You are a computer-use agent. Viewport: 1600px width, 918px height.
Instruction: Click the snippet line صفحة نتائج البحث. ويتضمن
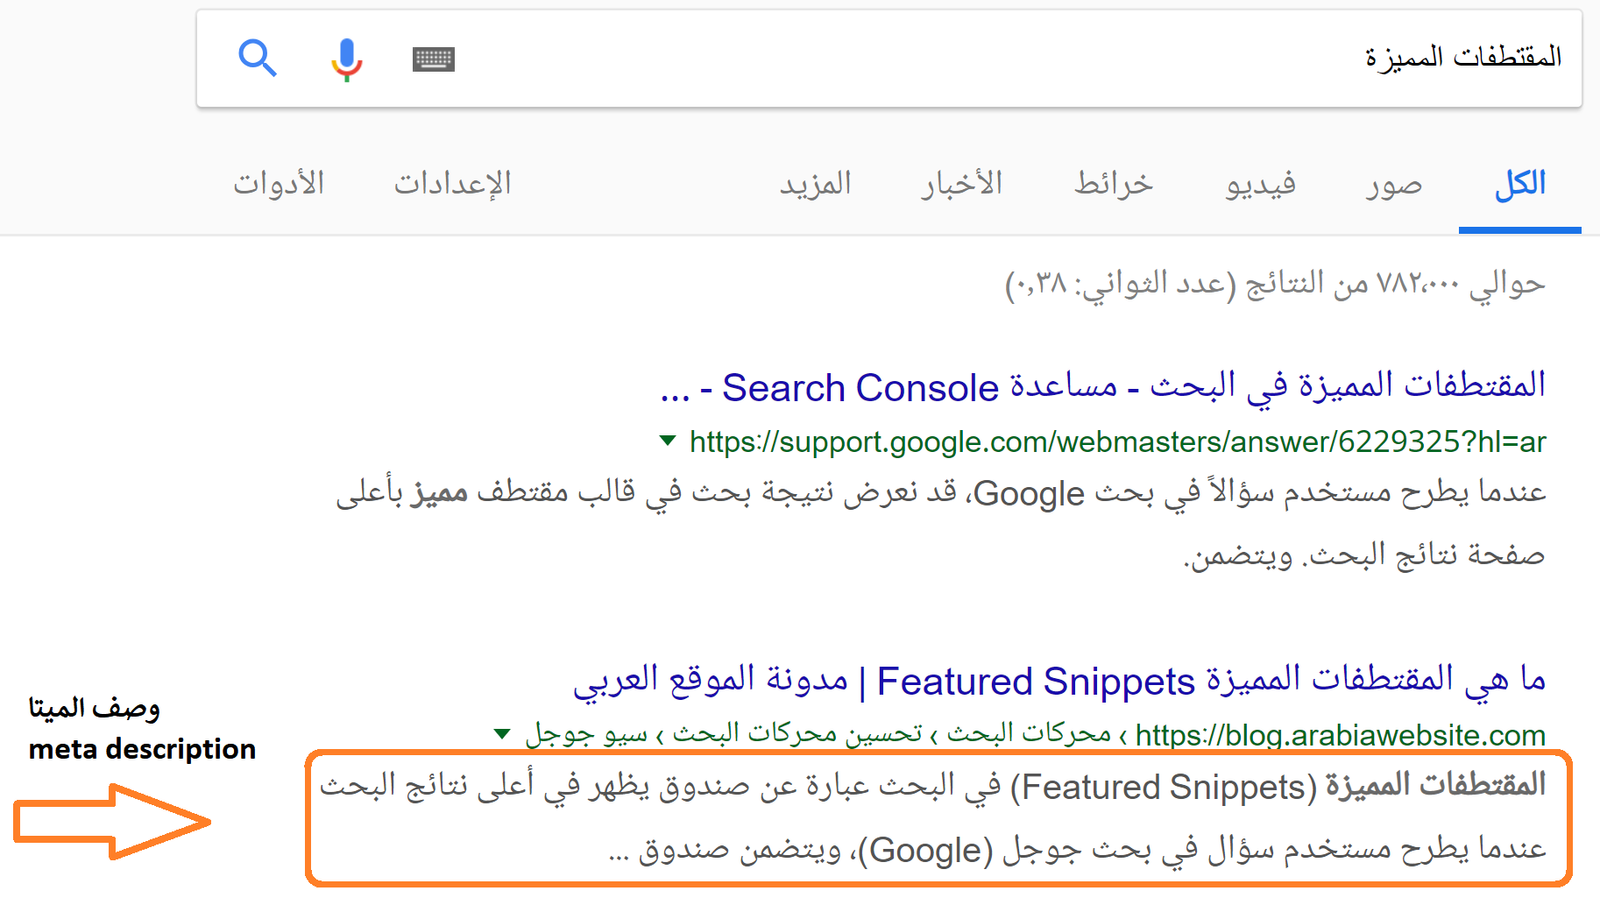point(1365,555)
